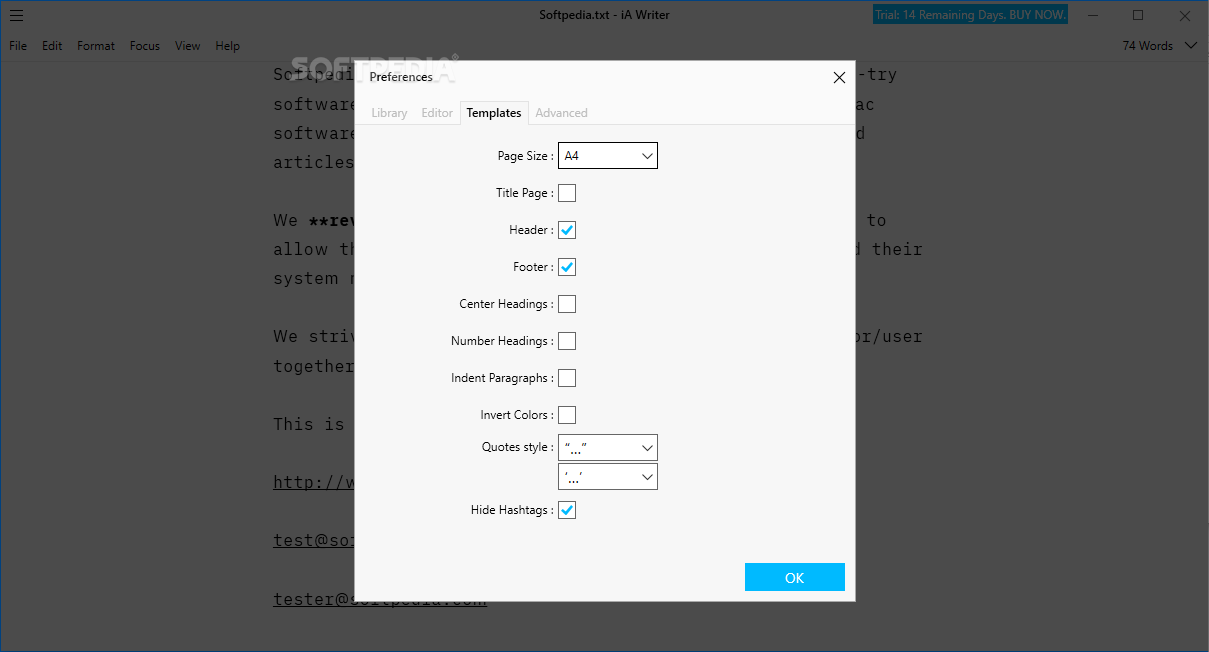Uncheck the Header checkbox
1209x652 pixels.
pos(567,230)
